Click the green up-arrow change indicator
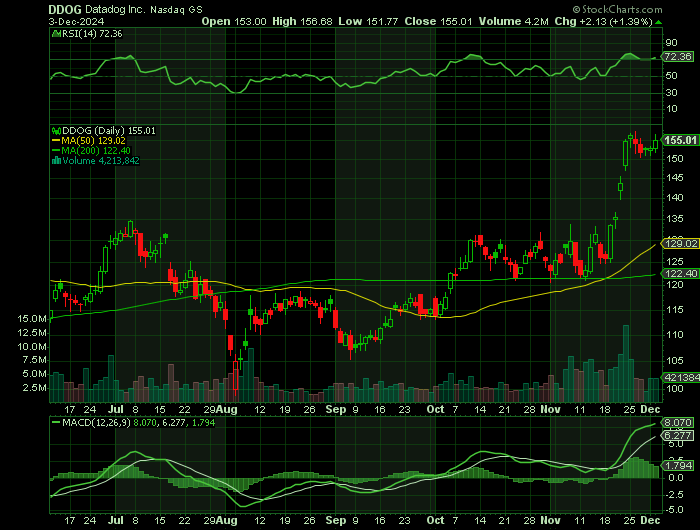This screenshot has height=530, width=700. coord(658,22)
